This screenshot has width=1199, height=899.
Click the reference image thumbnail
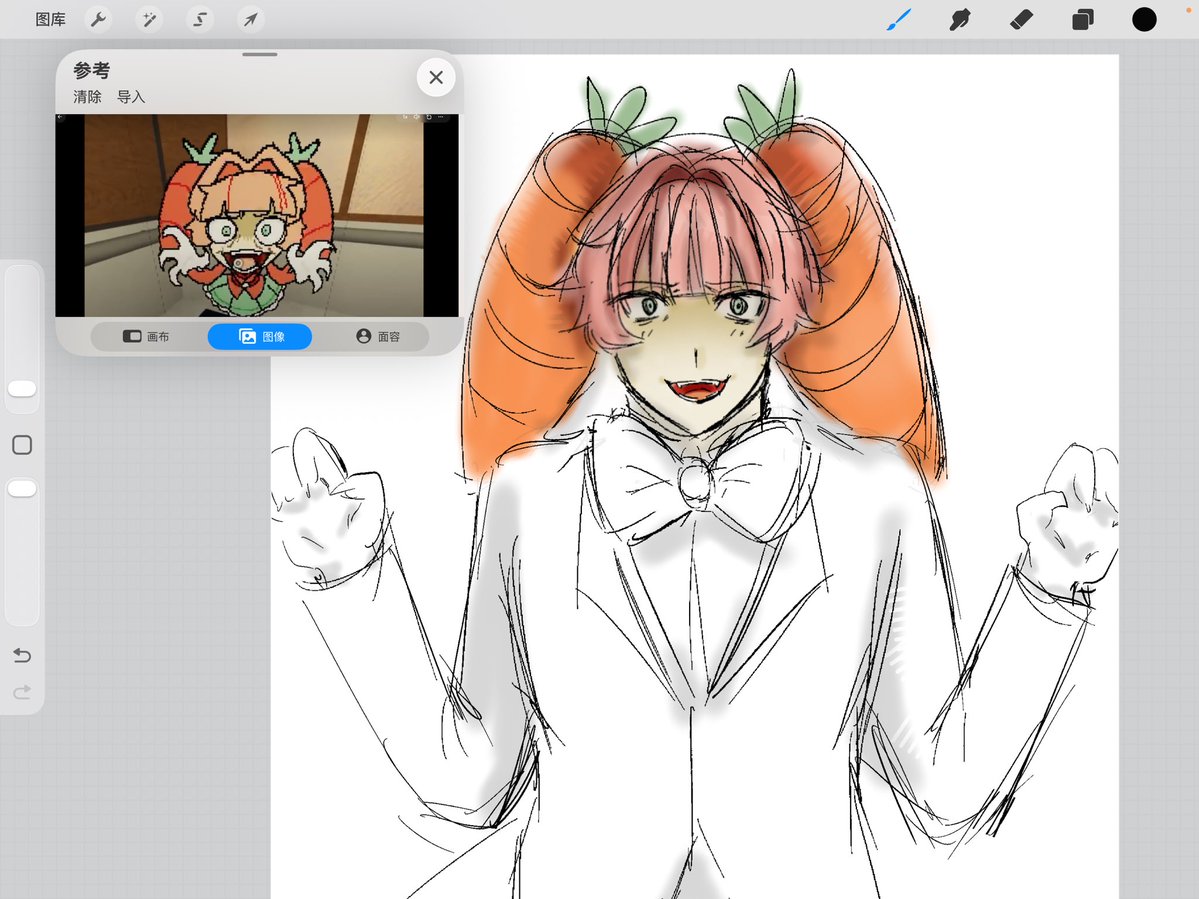(x=257, y=215)
